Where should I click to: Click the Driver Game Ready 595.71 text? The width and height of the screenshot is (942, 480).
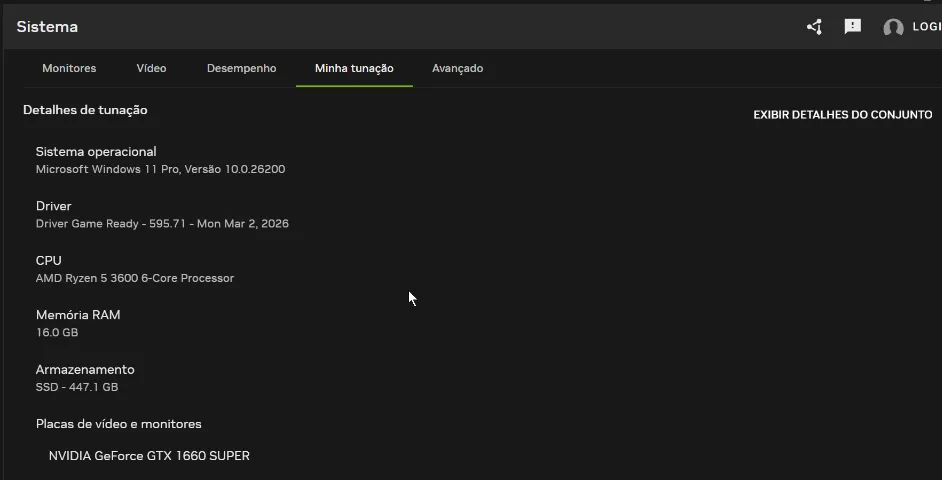coord(162,224)
